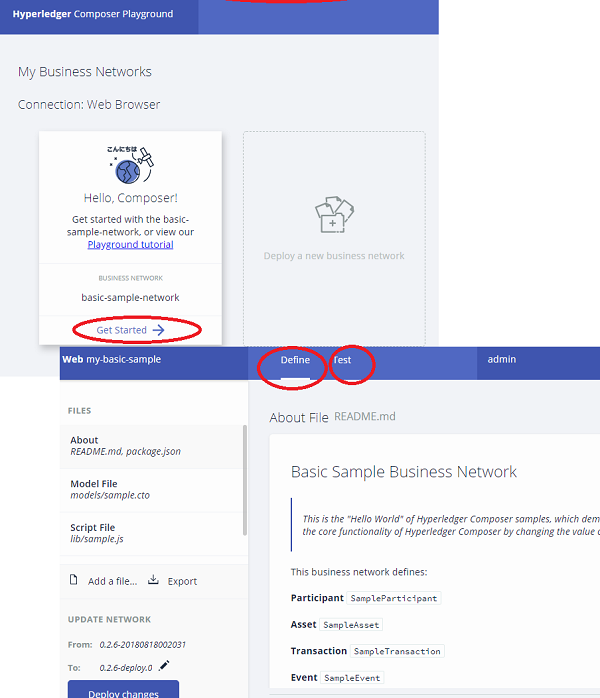This screenshot has width=600, height=698.
Task: Click Hyperledger Composer Playground title
Action: pos(93,14)
